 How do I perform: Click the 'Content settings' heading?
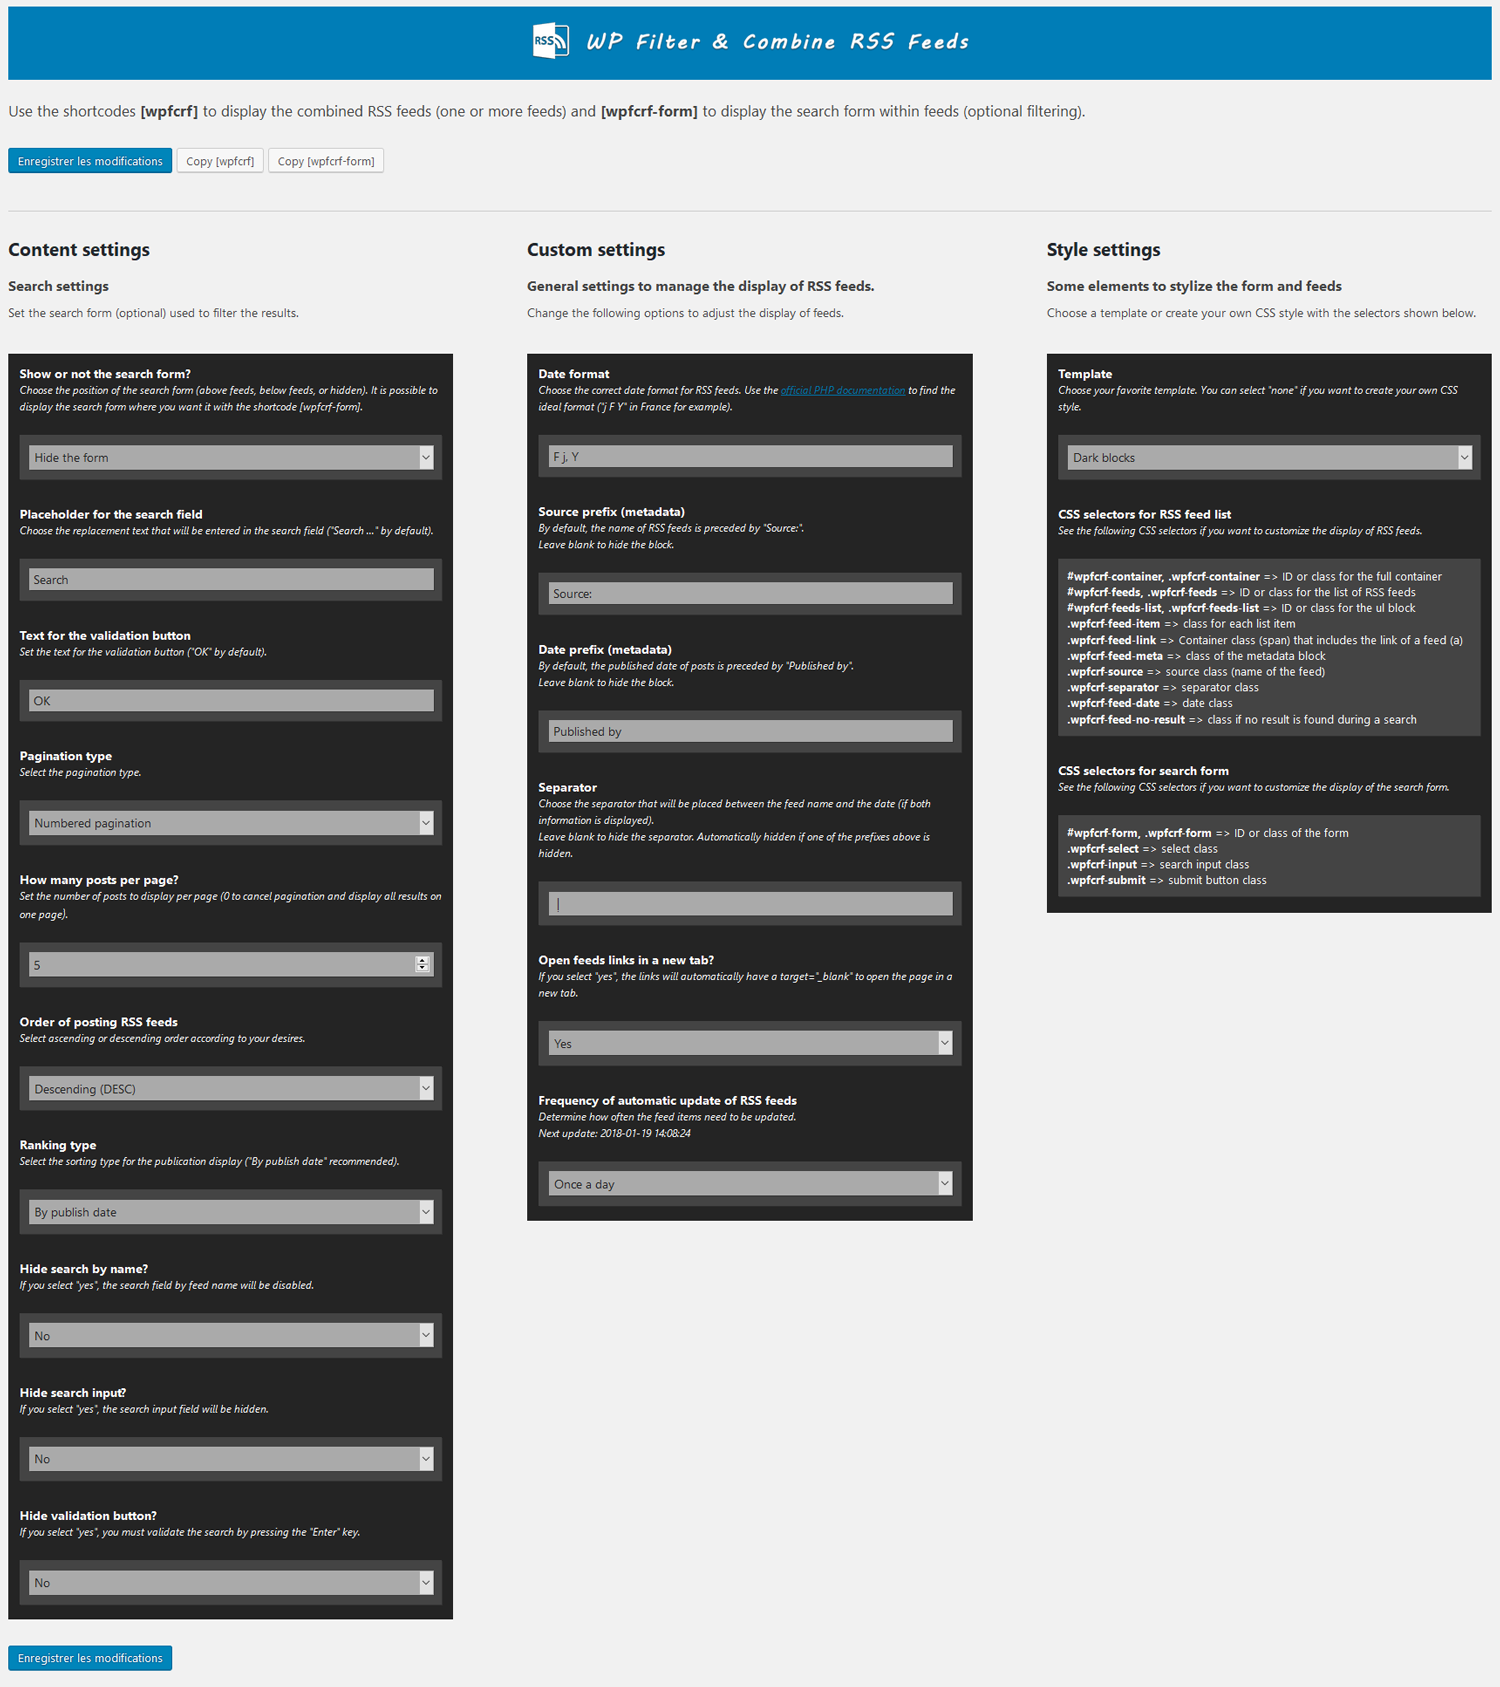click(x=79, y=250)
